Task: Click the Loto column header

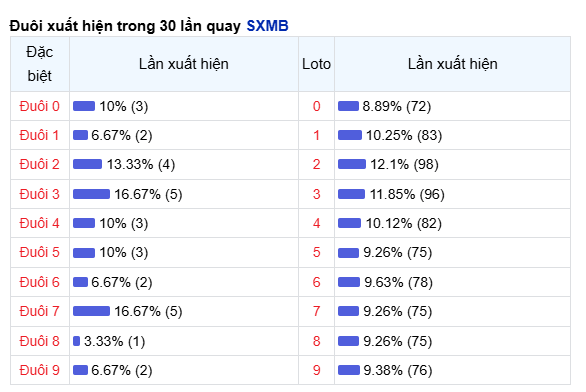Action: pyautogui.click(x=316, y=64)
